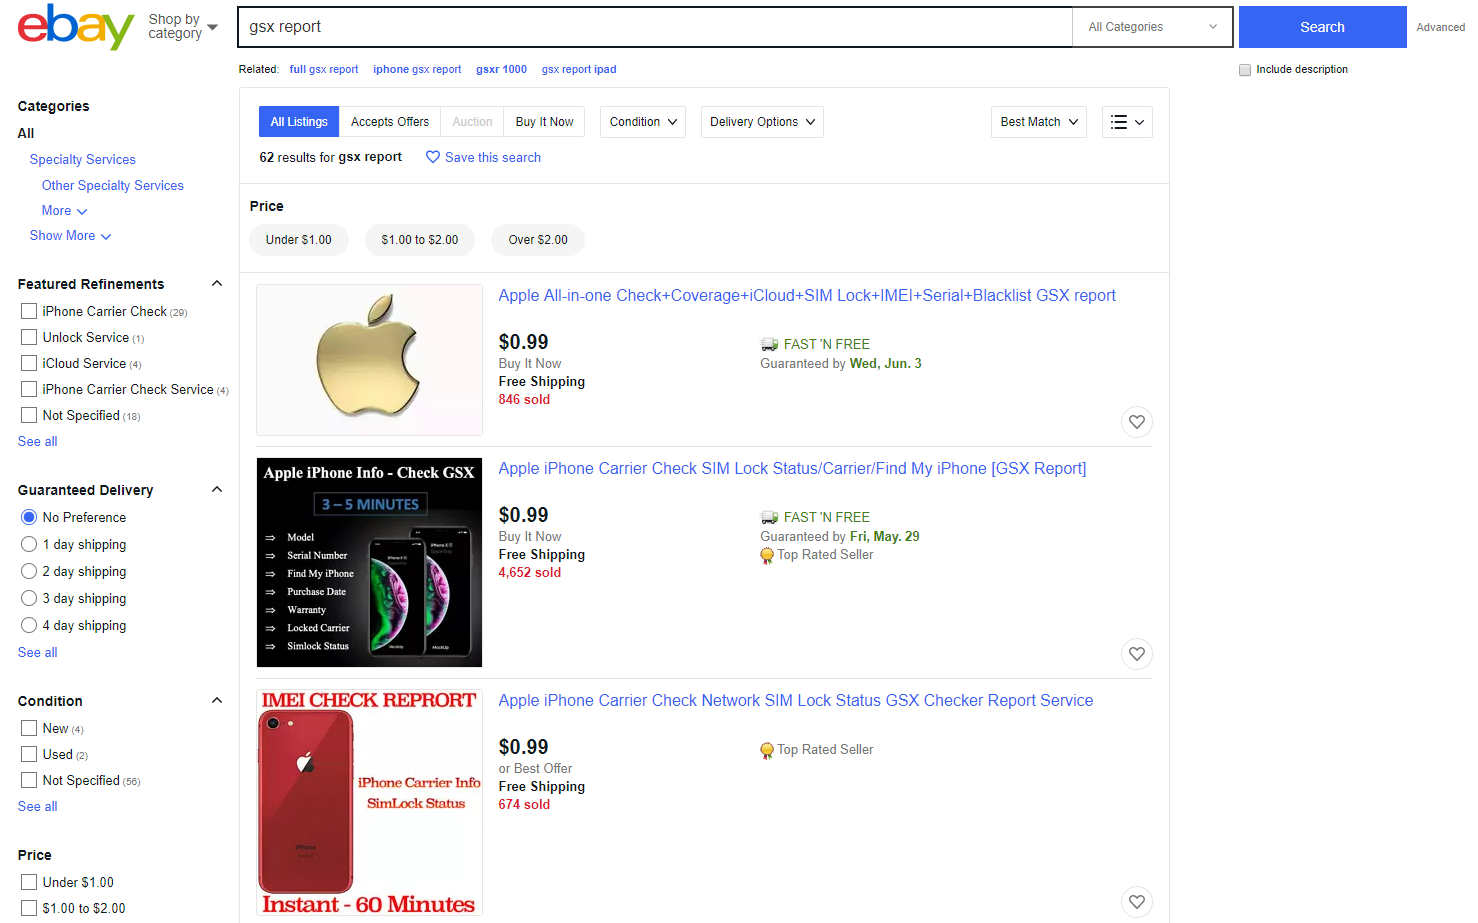
Task: Open the Advanced search link
Action: 1440,28
